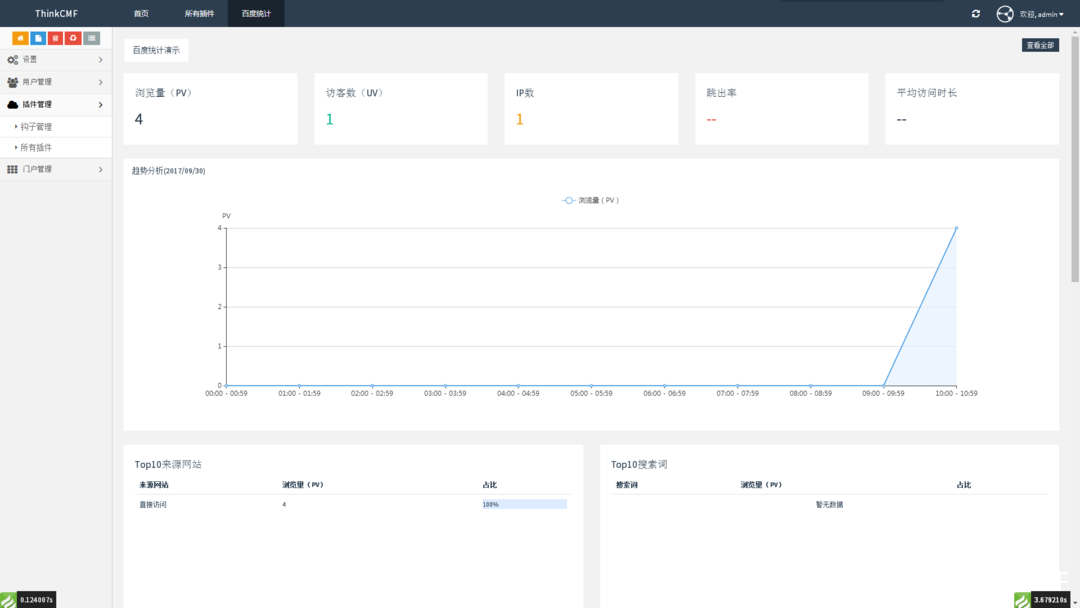Click the 暂无数据 text
1080x608 pixels.
(x=829, y=505)
